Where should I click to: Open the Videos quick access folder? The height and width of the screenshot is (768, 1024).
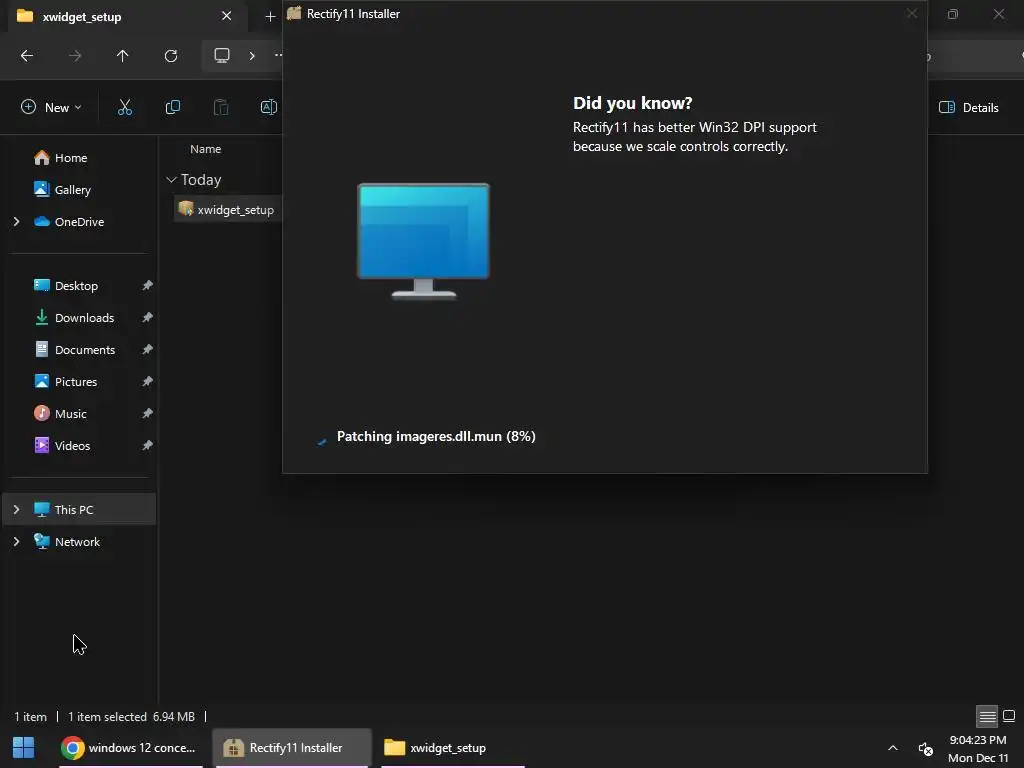click(x=62, y=446)
